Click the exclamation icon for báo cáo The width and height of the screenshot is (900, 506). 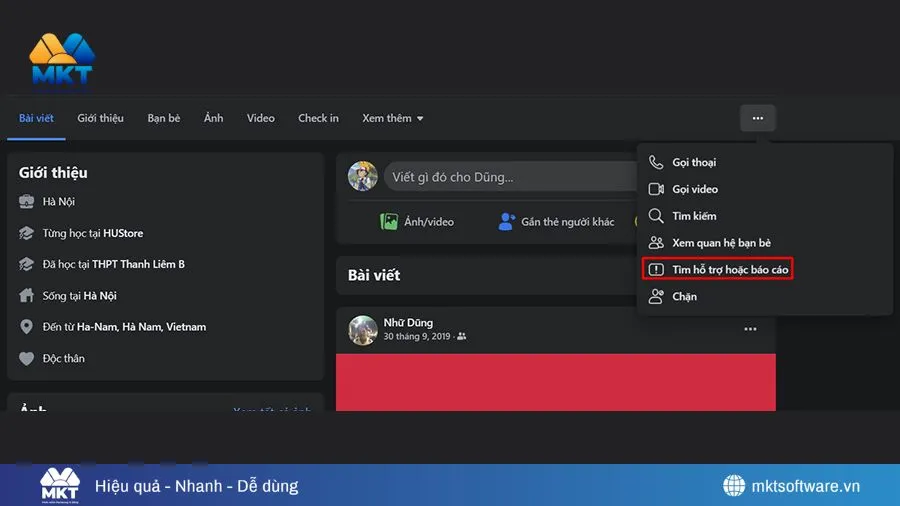click(656, 270)
